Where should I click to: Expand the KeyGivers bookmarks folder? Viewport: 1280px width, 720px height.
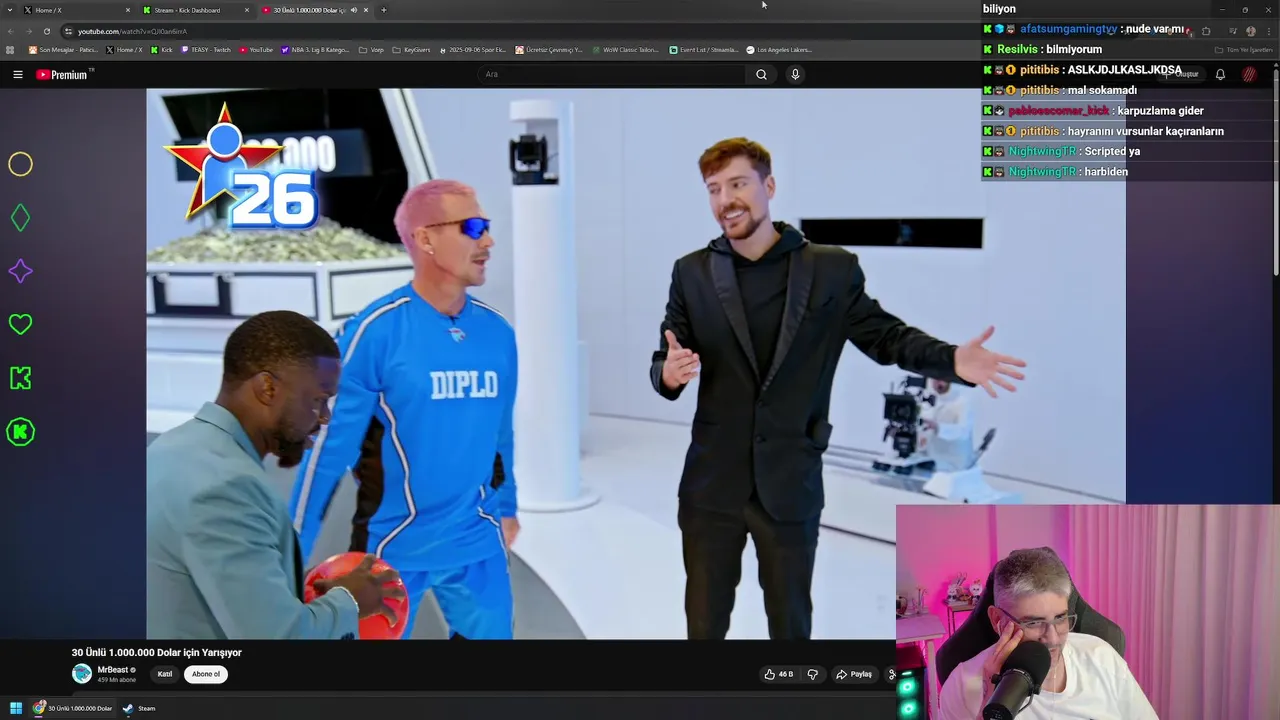(x=412, y=49)
